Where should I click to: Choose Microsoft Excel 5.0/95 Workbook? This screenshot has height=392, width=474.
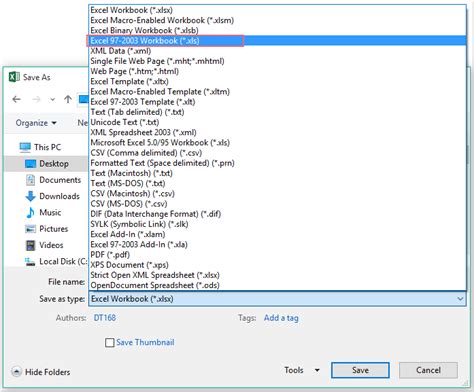click(x=277, y=143)
